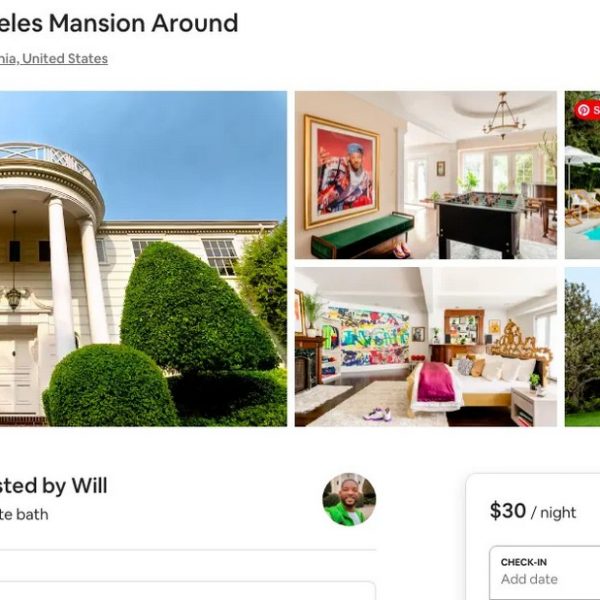Click the outlined card below the divider line
Image resolution: width=600 pixels, height=600 pixels.
pyautogui.click(x=188, y=590)
